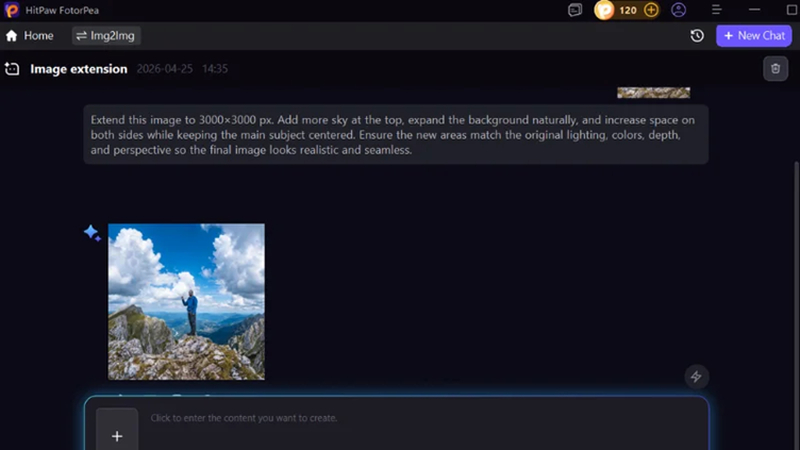Click the lightning bolt quick action button

696,377
